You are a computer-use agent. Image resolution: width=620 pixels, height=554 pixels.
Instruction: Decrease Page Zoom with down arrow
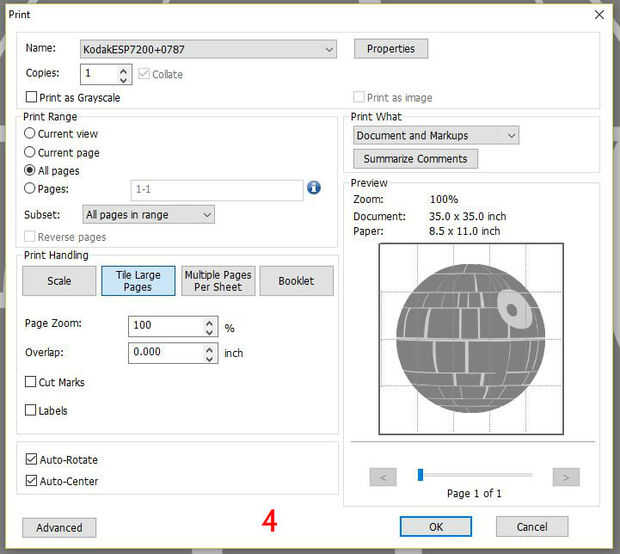pos(209,333)
